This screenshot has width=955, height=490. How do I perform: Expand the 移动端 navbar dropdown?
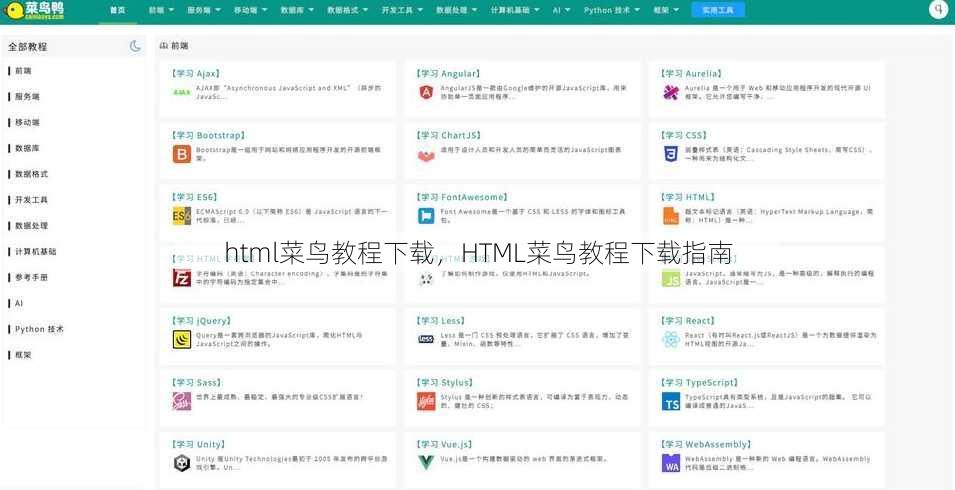click(x=250, y=10)
